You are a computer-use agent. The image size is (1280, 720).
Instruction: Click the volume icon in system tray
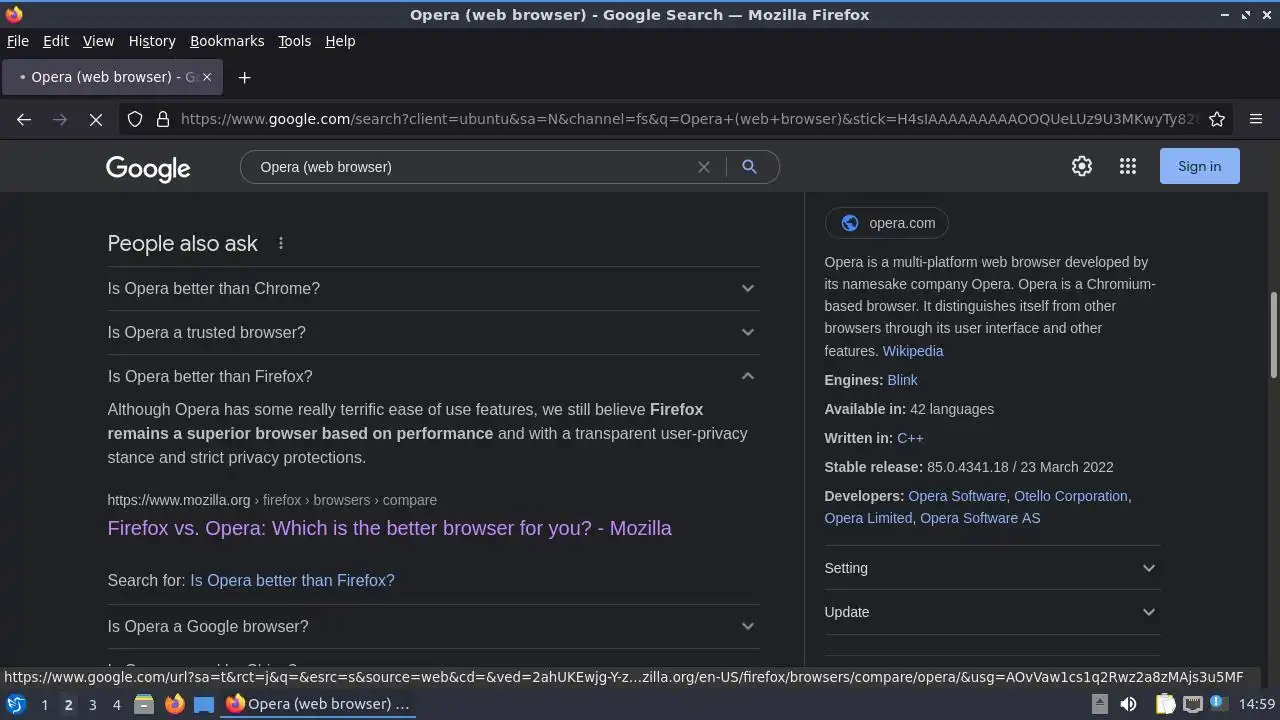(x=1128, y=704)
